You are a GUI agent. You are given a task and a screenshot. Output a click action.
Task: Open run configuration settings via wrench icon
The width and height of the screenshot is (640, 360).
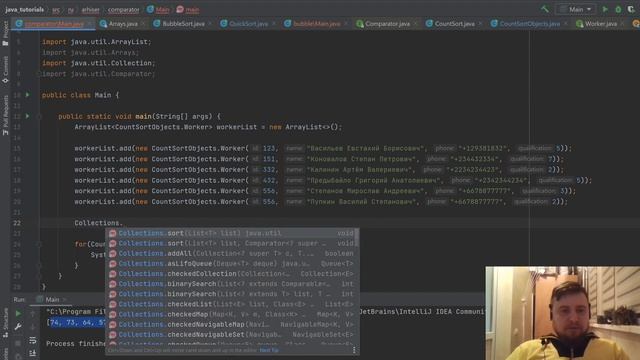point(18,327)
